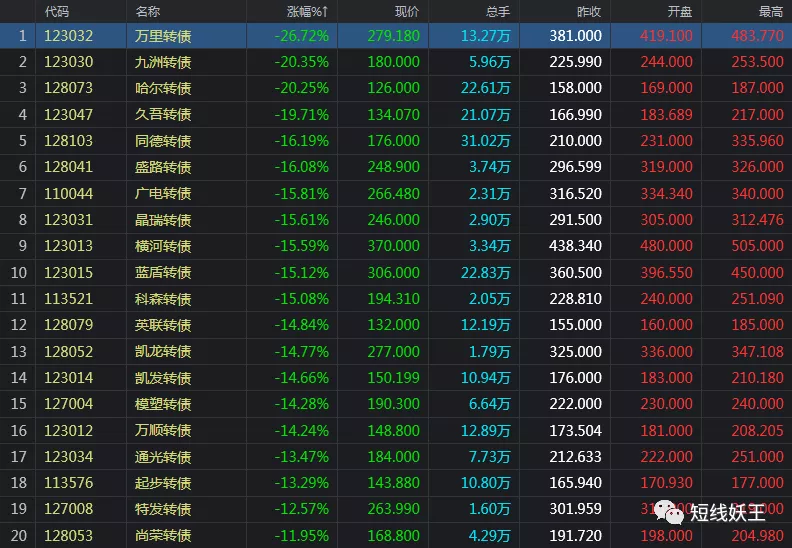Select the 万里转债 row
The width and height of the screenshot is (792, 548).
[x=163, y=35]
